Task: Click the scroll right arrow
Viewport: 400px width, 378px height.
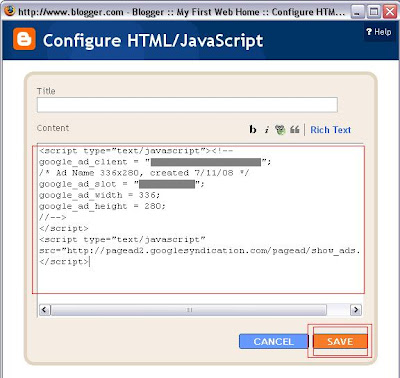Action: coord(356,310)
